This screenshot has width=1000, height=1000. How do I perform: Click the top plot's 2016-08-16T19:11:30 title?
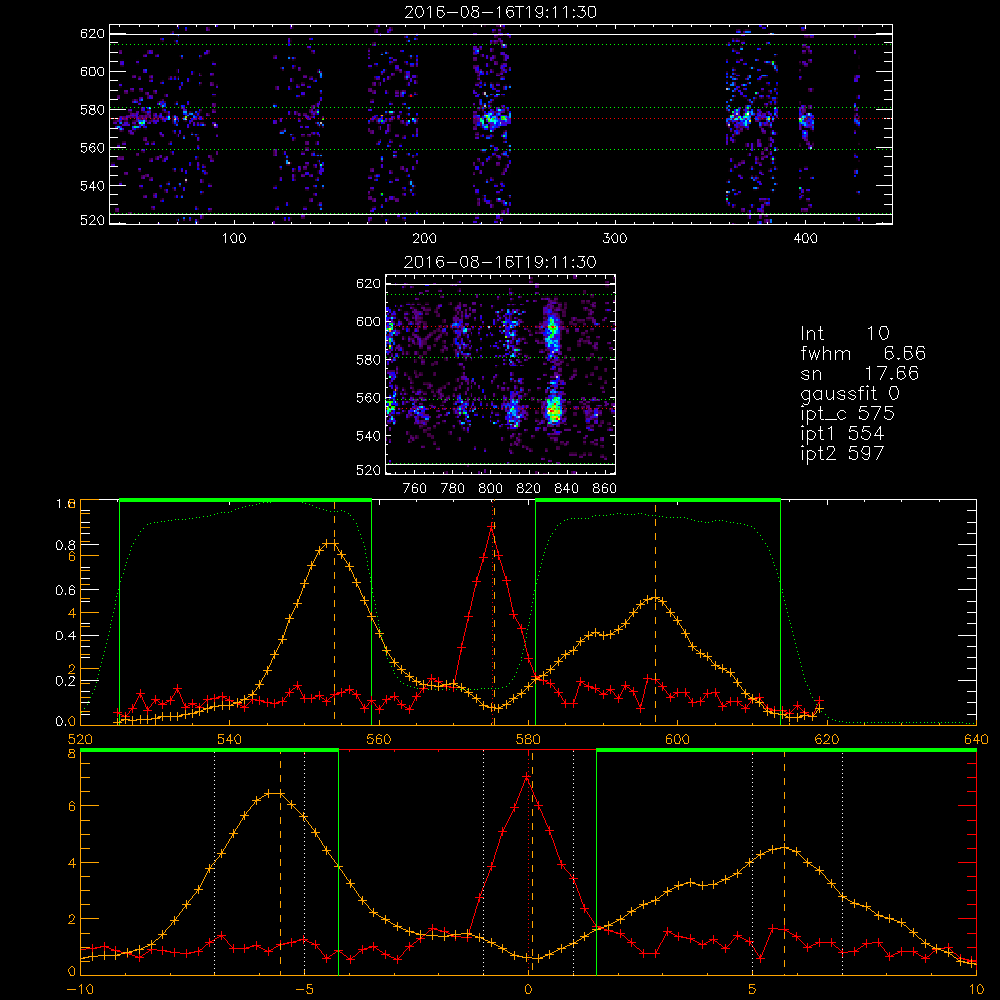[x=501, y=12]
